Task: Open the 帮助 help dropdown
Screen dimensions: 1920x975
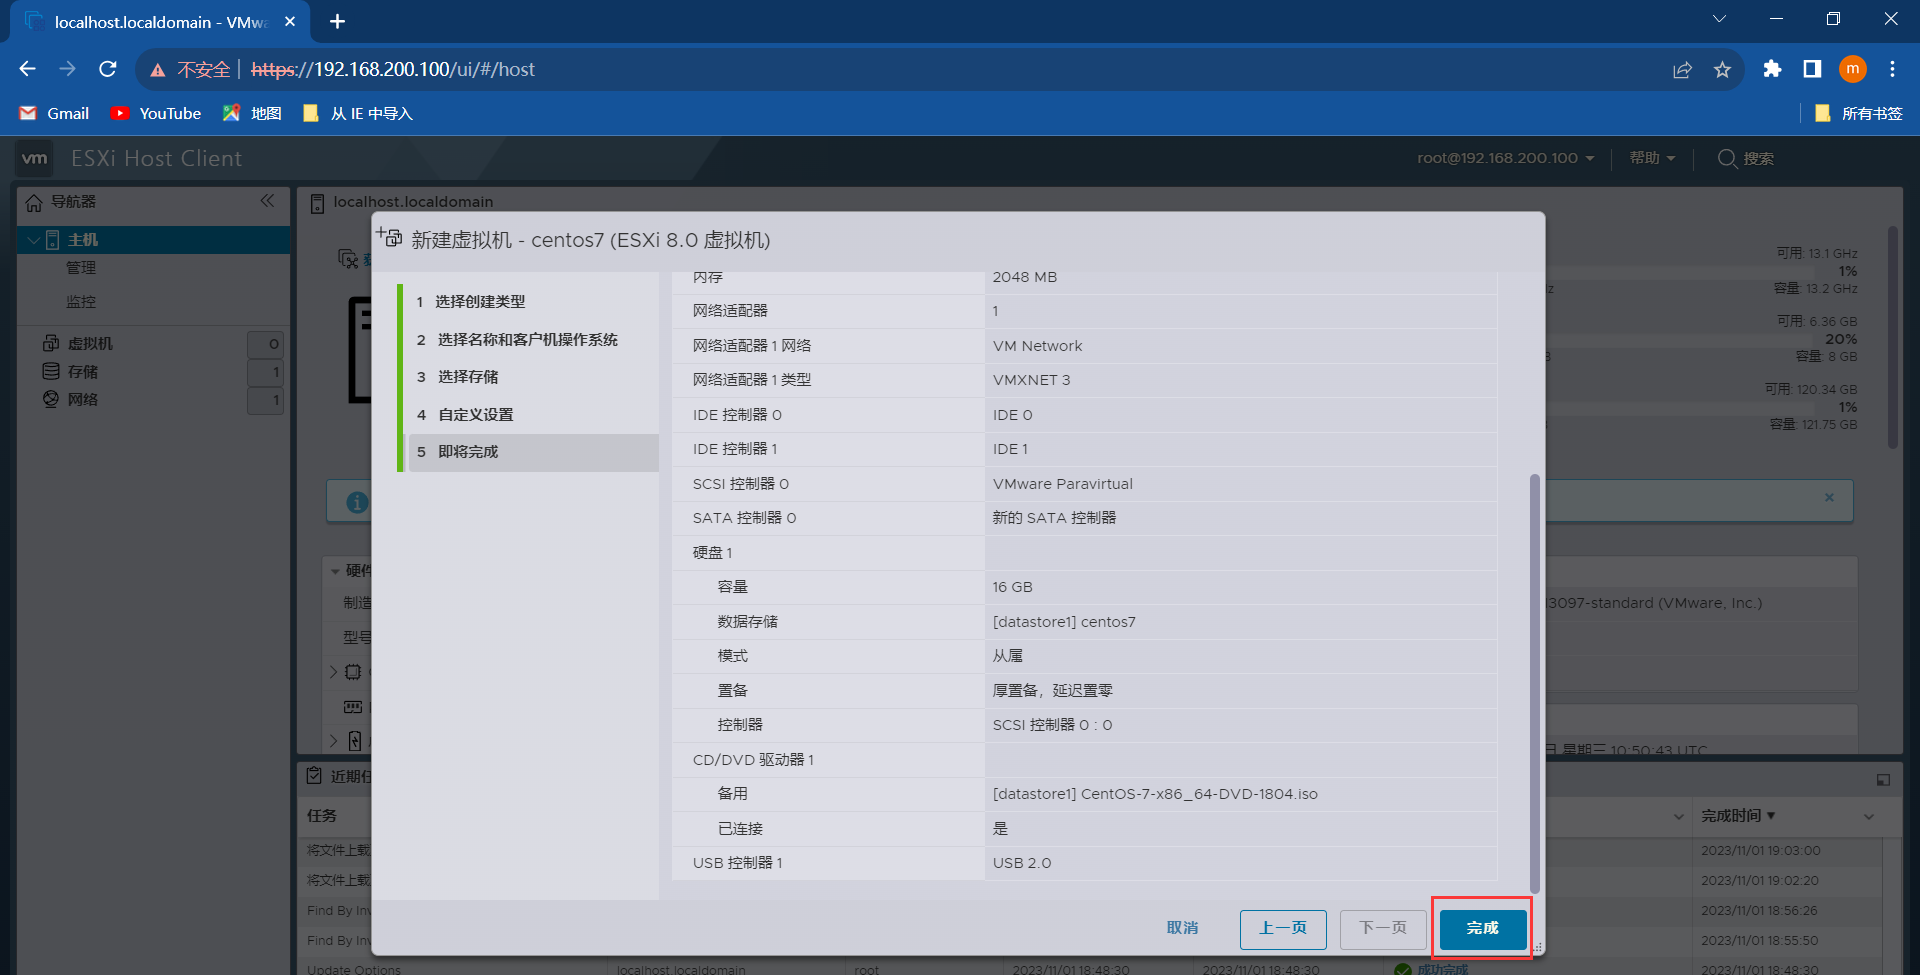Action: click(1652, 158)
